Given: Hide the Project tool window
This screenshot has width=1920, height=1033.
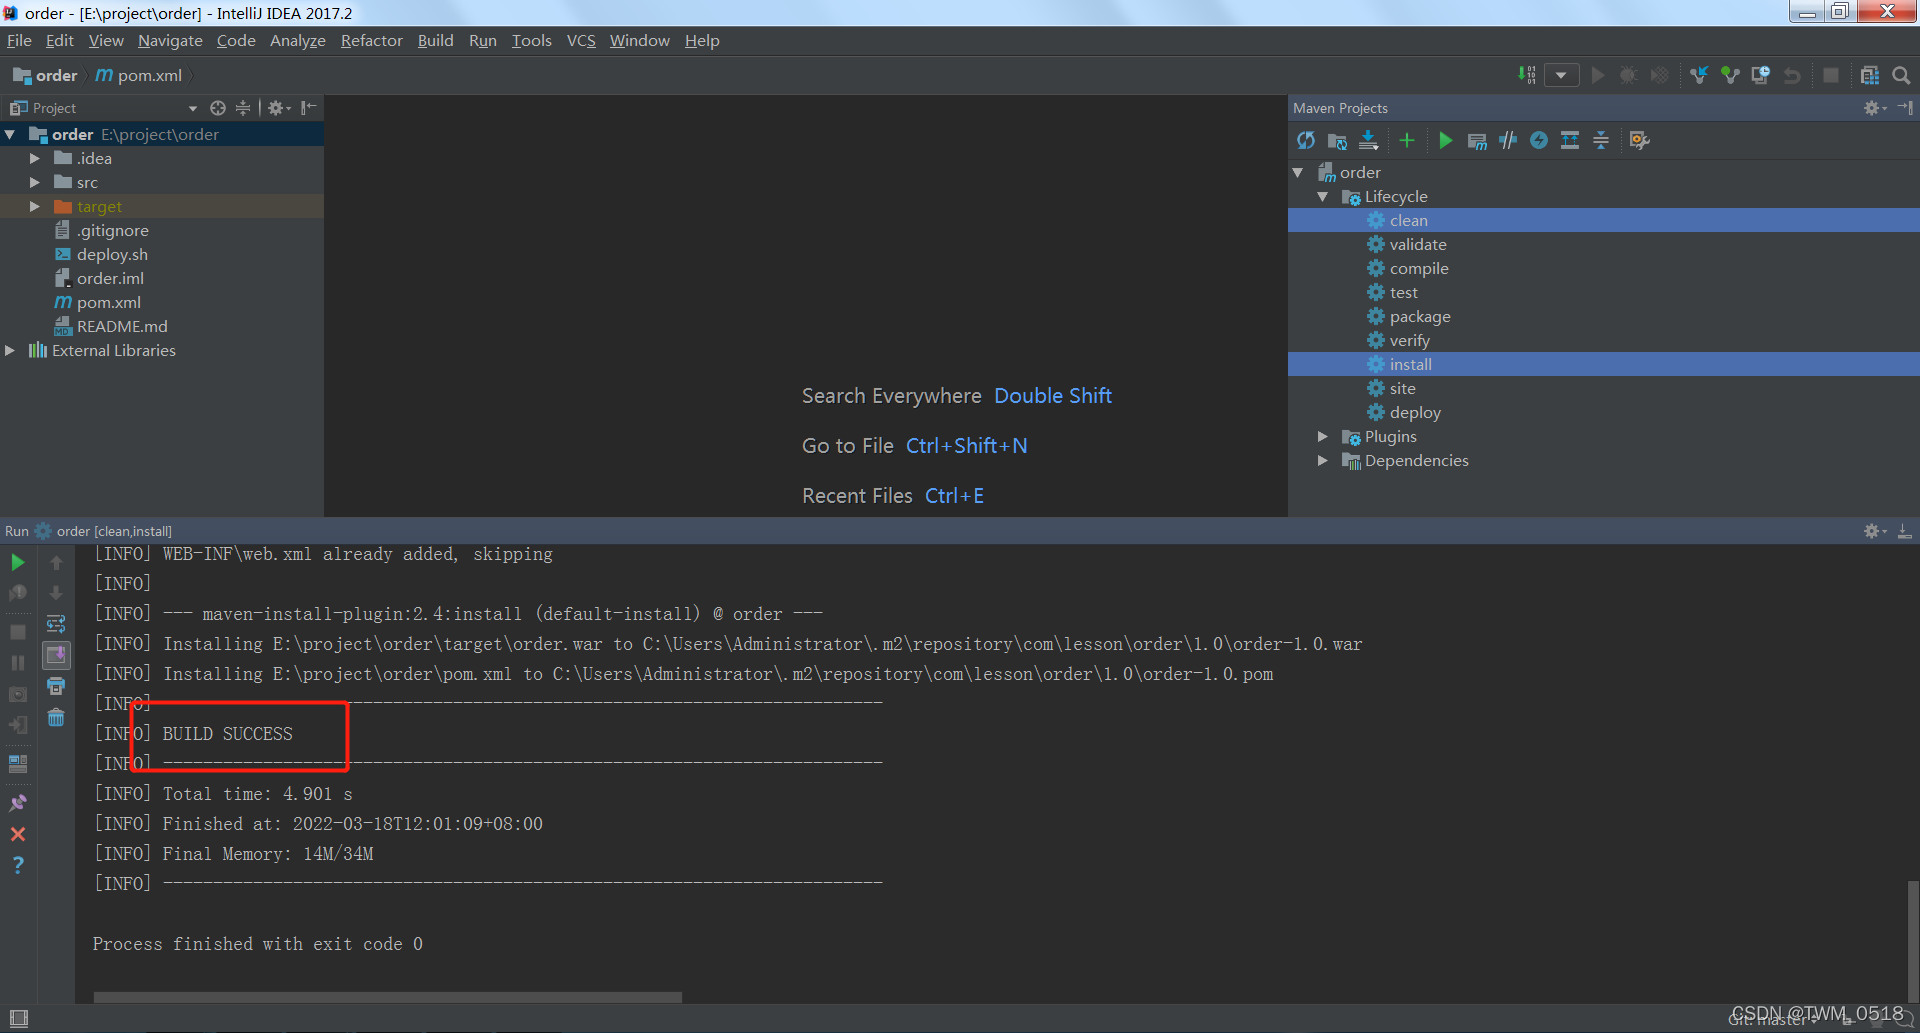Looking at the screenshot, I should (309, 108).
